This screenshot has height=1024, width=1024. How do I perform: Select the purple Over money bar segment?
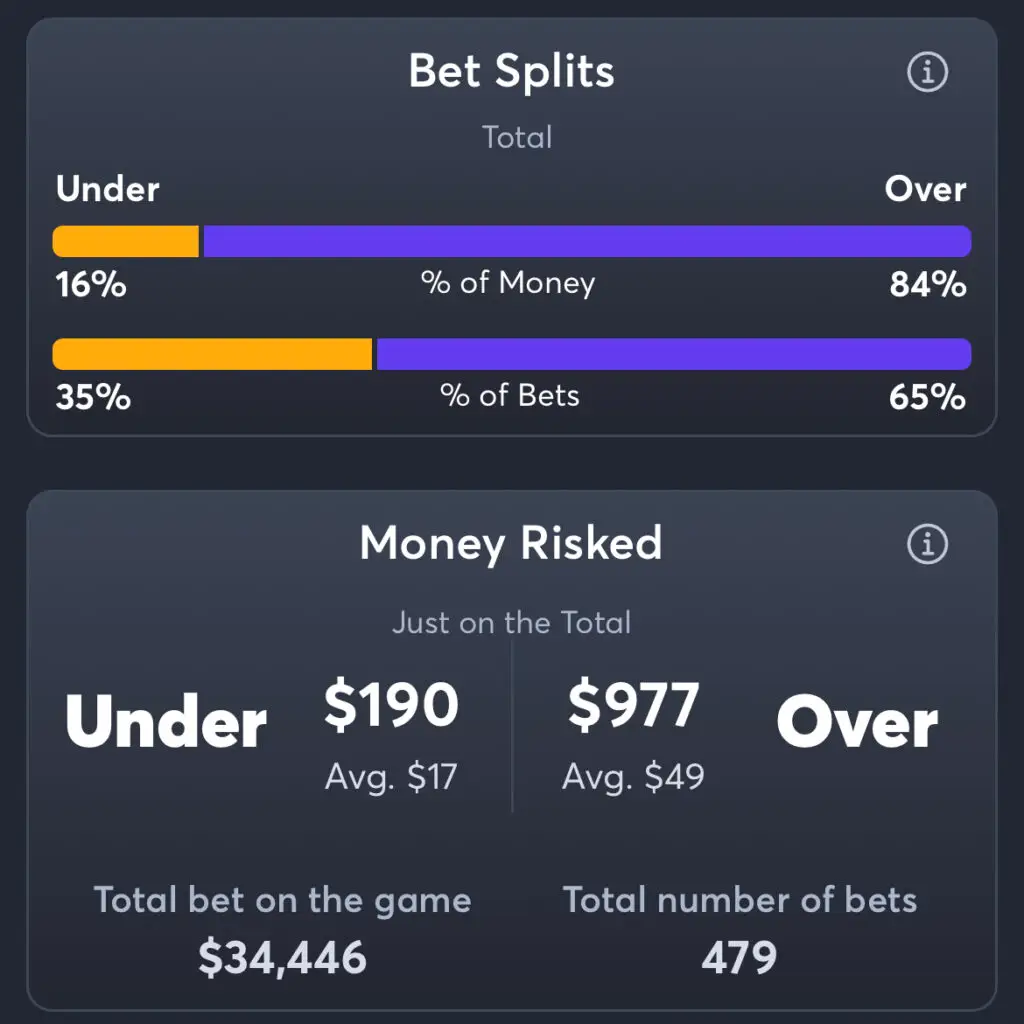(587, 241)
